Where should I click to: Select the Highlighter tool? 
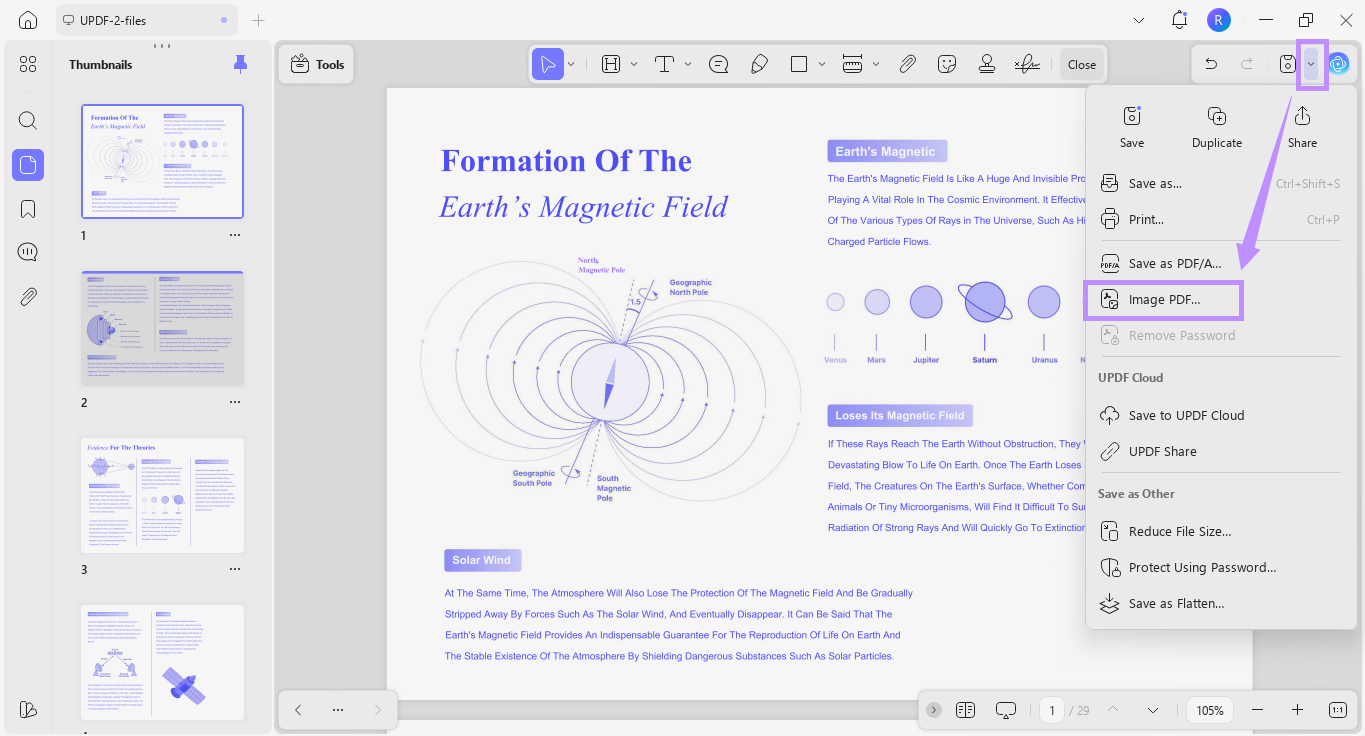pos(759,63)
